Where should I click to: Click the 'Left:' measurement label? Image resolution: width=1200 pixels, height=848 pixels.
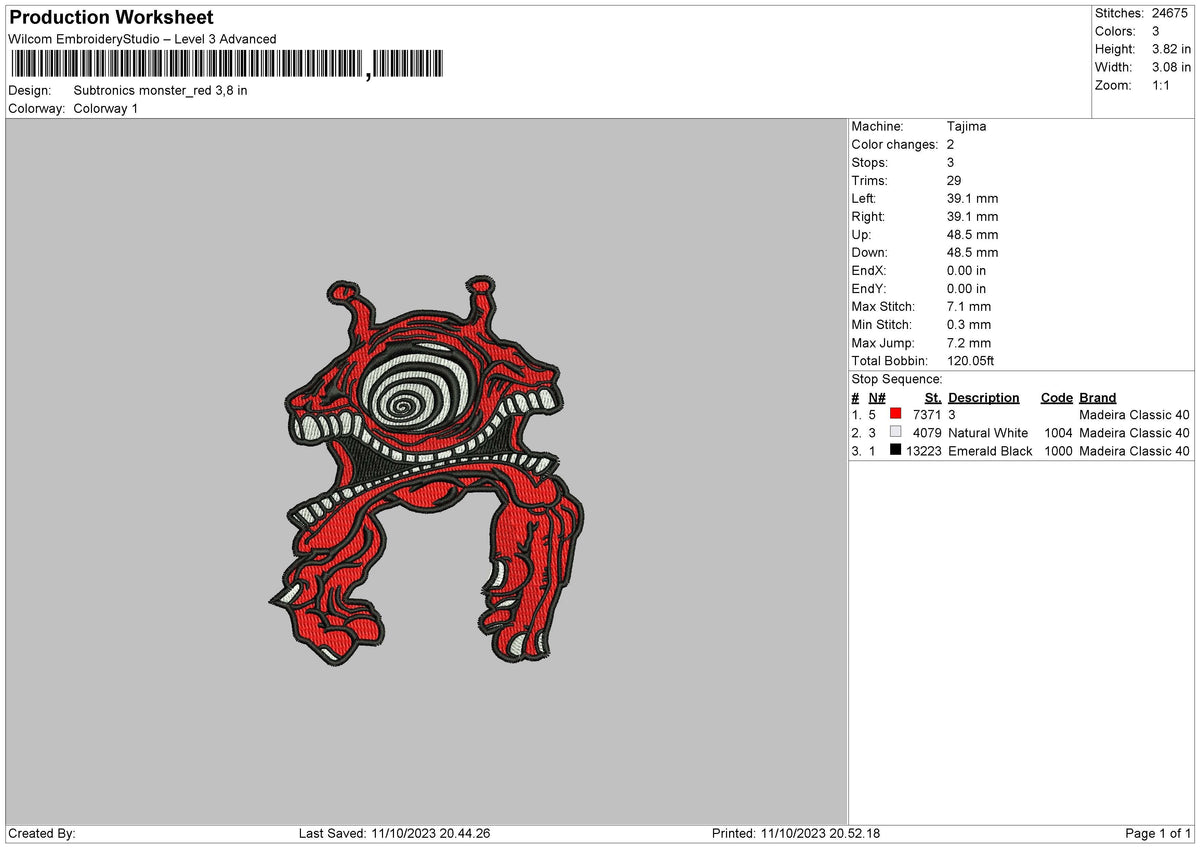pyautogui.click(x=864, y=198)
